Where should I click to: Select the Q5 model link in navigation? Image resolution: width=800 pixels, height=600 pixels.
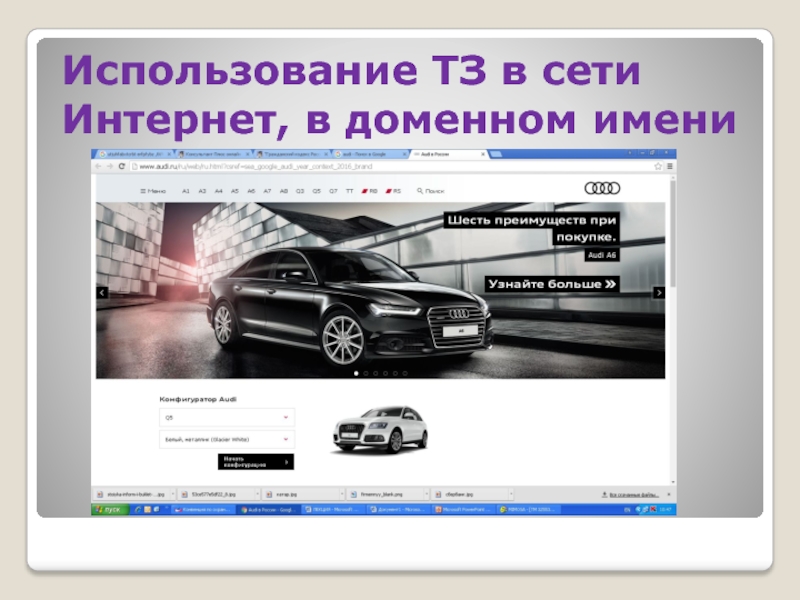click(317, 191)
